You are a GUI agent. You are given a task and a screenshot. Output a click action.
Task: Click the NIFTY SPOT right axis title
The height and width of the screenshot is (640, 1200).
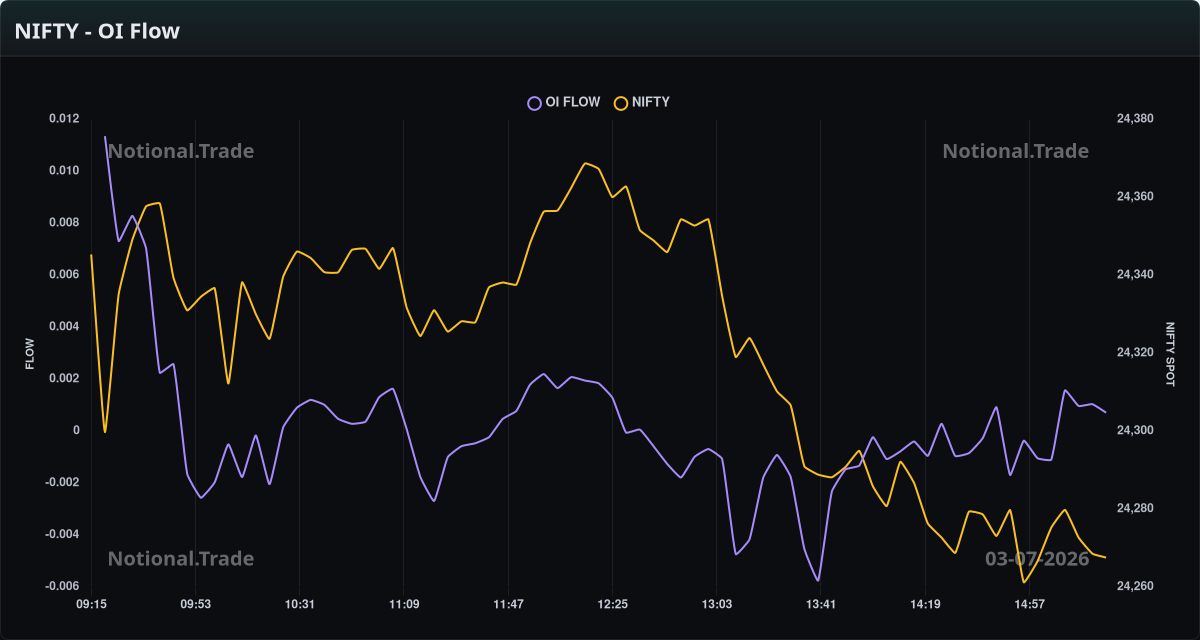1169,354
